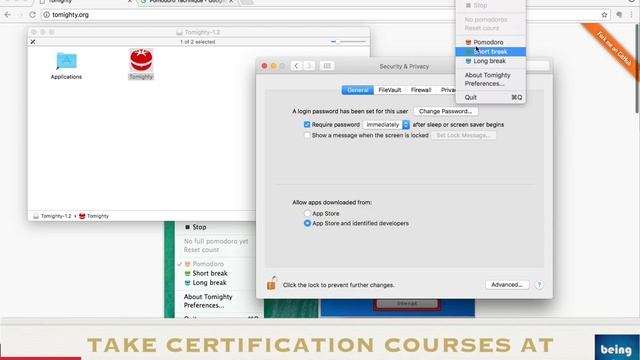Open the Applications folder icon in Tomighty window

pos(67,61)
